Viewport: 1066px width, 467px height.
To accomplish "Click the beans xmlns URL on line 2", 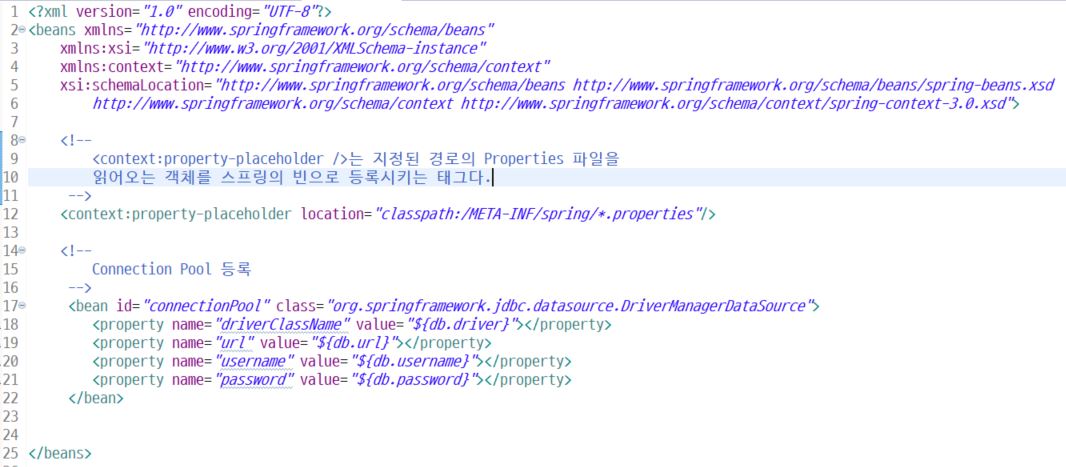I will point(315,31).
